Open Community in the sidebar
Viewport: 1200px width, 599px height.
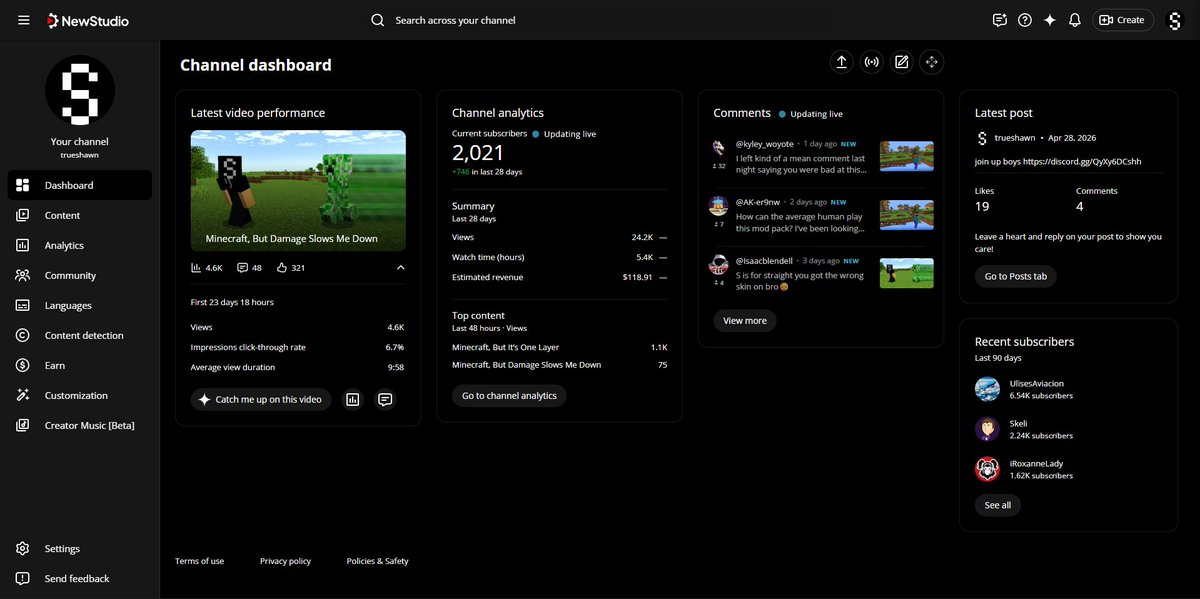point(80,275)
